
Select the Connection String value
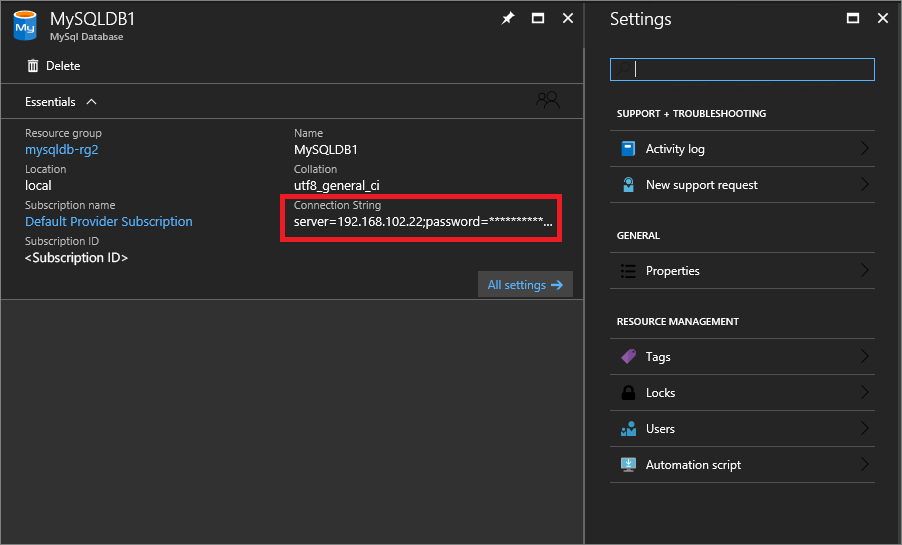point(422,222)
